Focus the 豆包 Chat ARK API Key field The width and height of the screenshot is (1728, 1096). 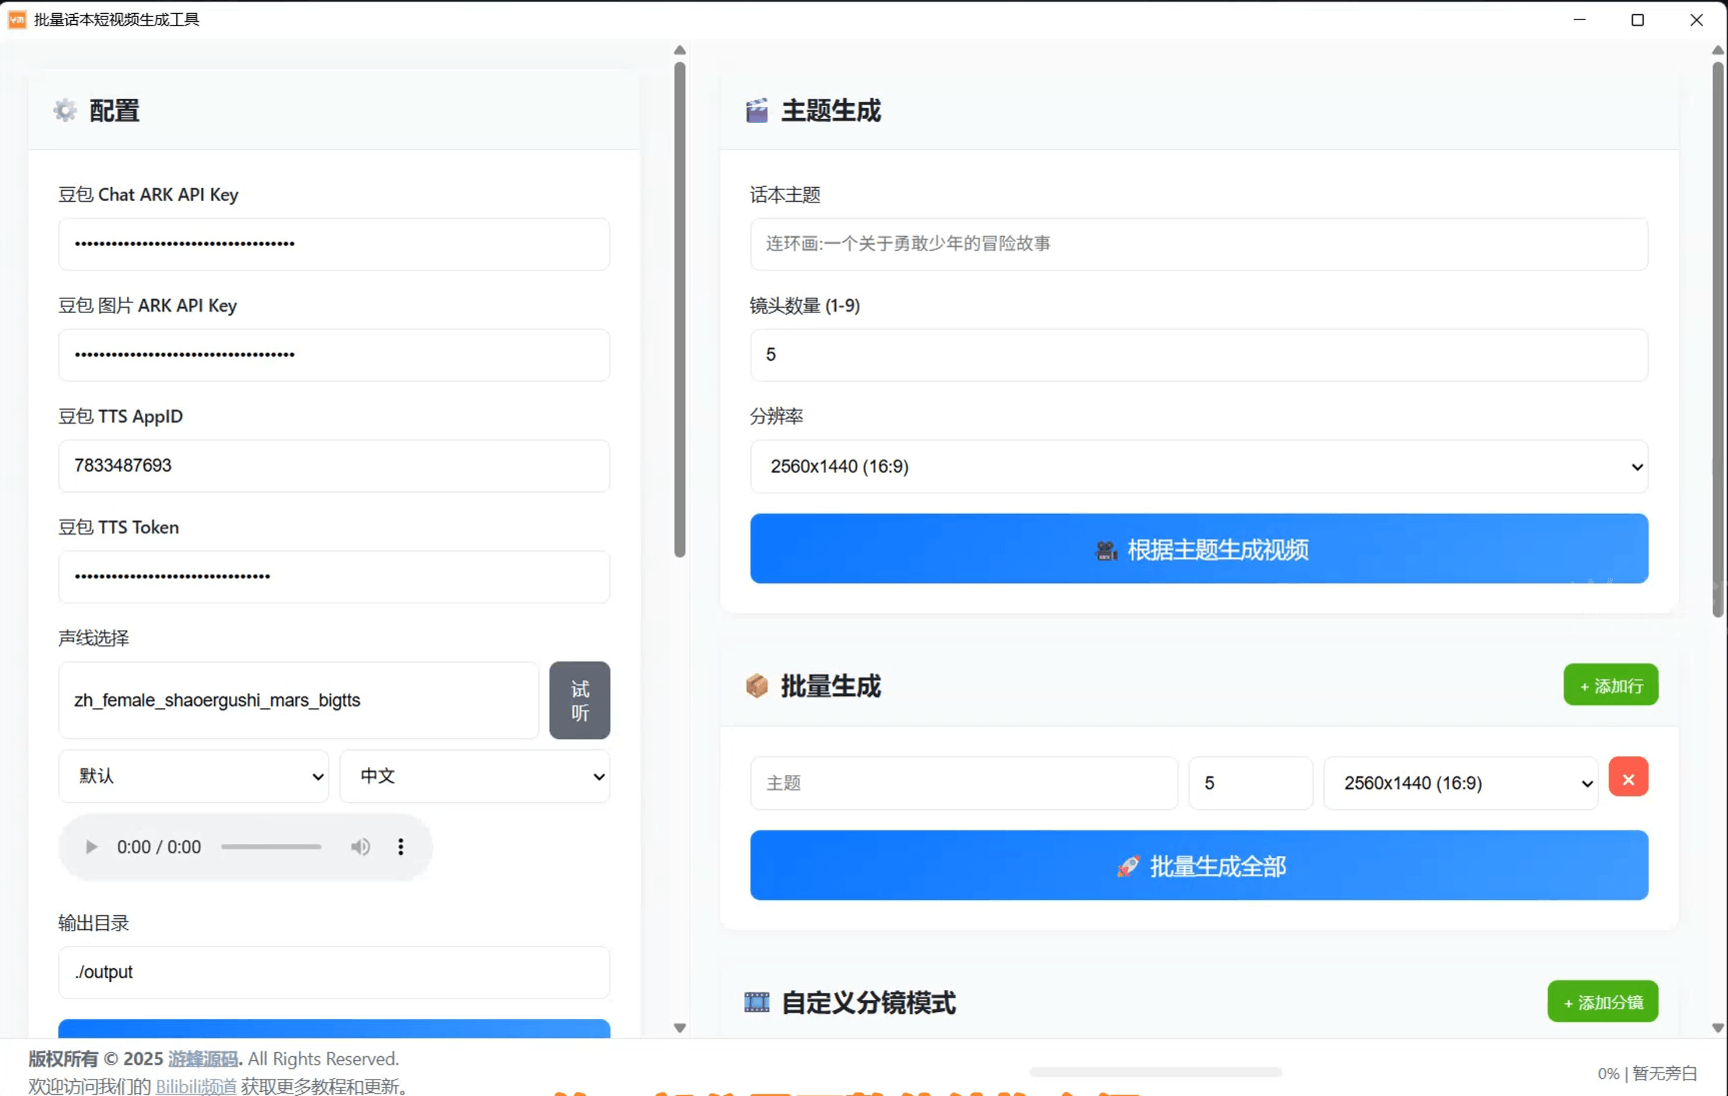click(x=334, y=244)
